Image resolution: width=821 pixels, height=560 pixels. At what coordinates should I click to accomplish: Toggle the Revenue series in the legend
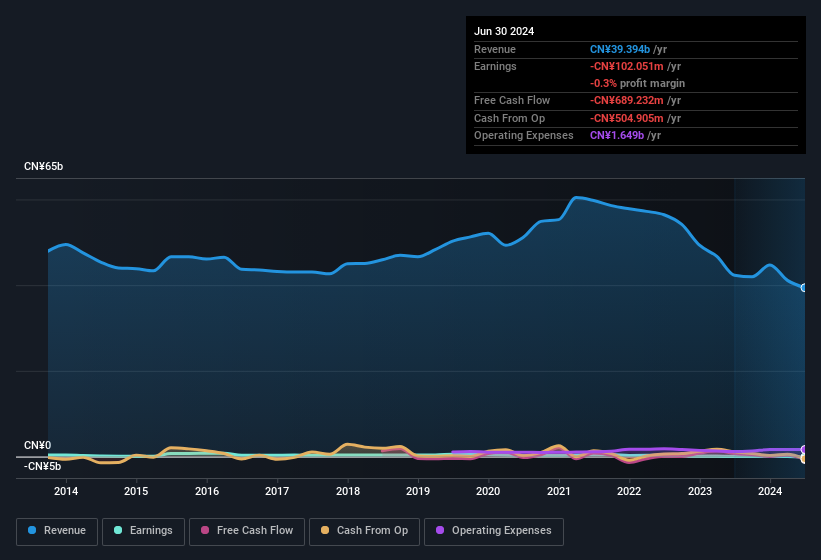pos(57,531)
